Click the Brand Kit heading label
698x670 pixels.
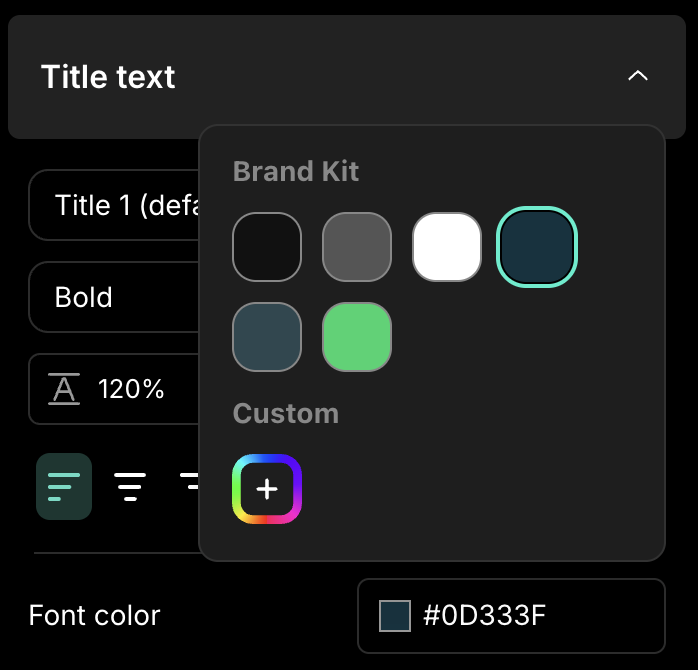point(296,171)
